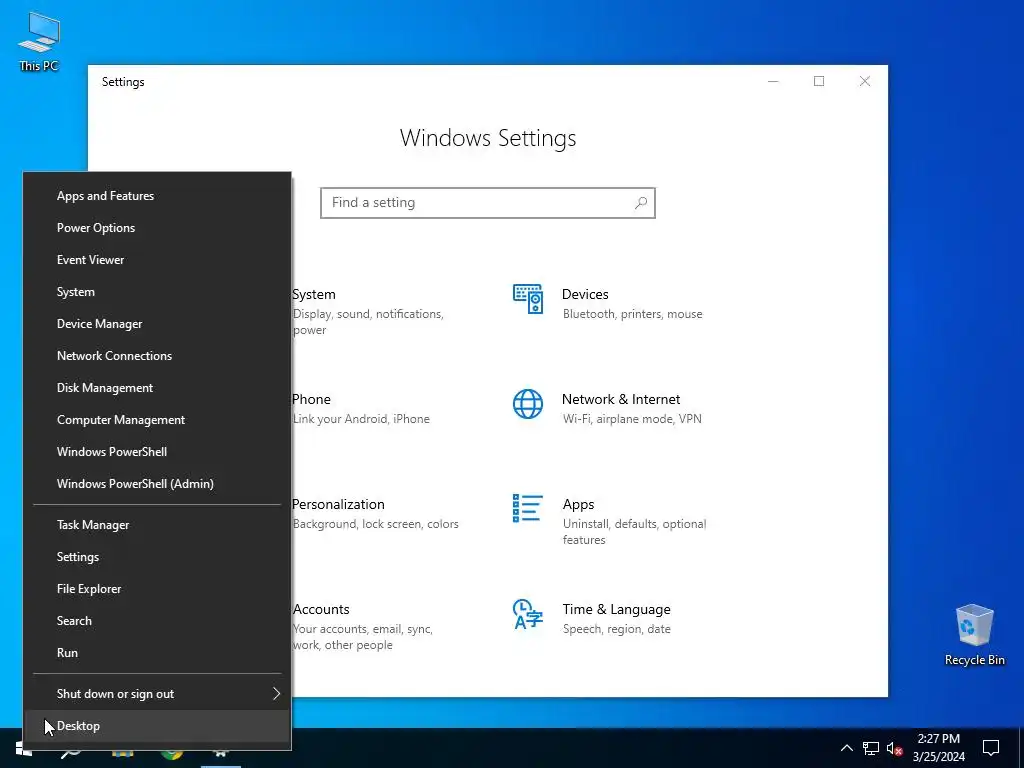Image resolution: width=1024 pixels, height=768 pixels.
Task: Show hidden icons in the system tray
Action: pyautogui.click(x=846, y=748)
